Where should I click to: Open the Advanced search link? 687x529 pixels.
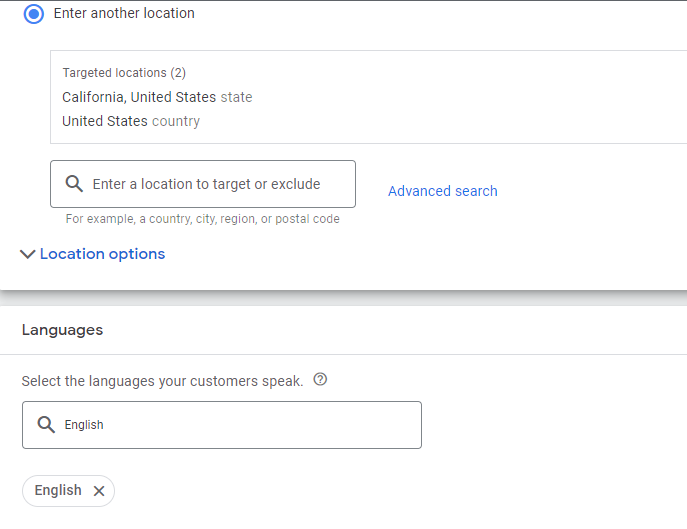[442, 191]
